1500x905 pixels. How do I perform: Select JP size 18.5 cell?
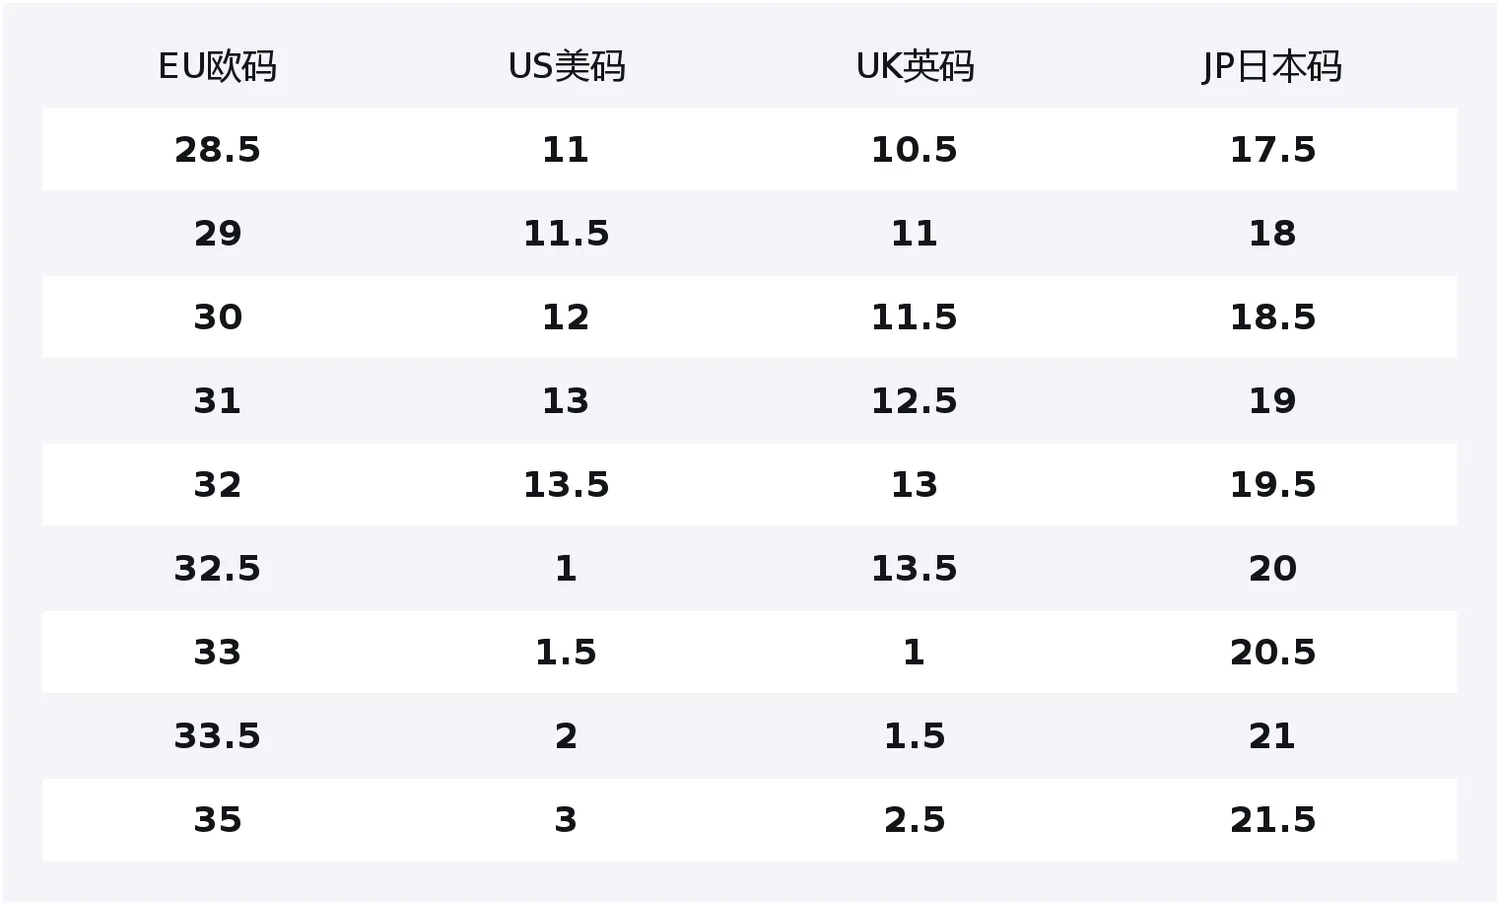[1272, 318]
